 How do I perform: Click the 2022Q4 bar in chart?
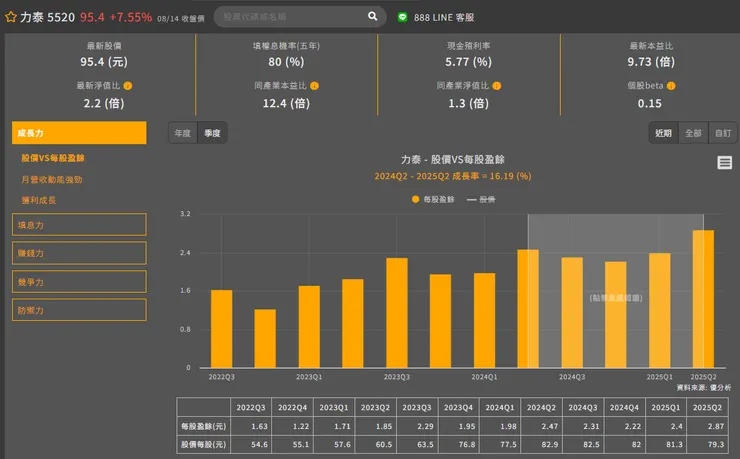[x=265, y=338]
